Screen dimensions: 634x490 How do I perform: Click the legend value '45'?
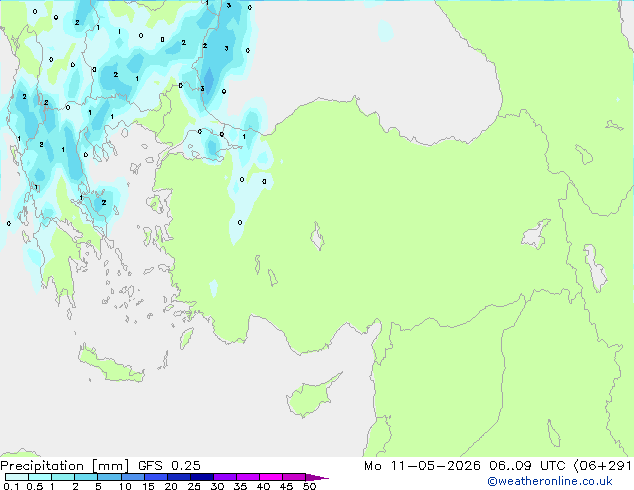pyautogui.click(x=286, y=486)
